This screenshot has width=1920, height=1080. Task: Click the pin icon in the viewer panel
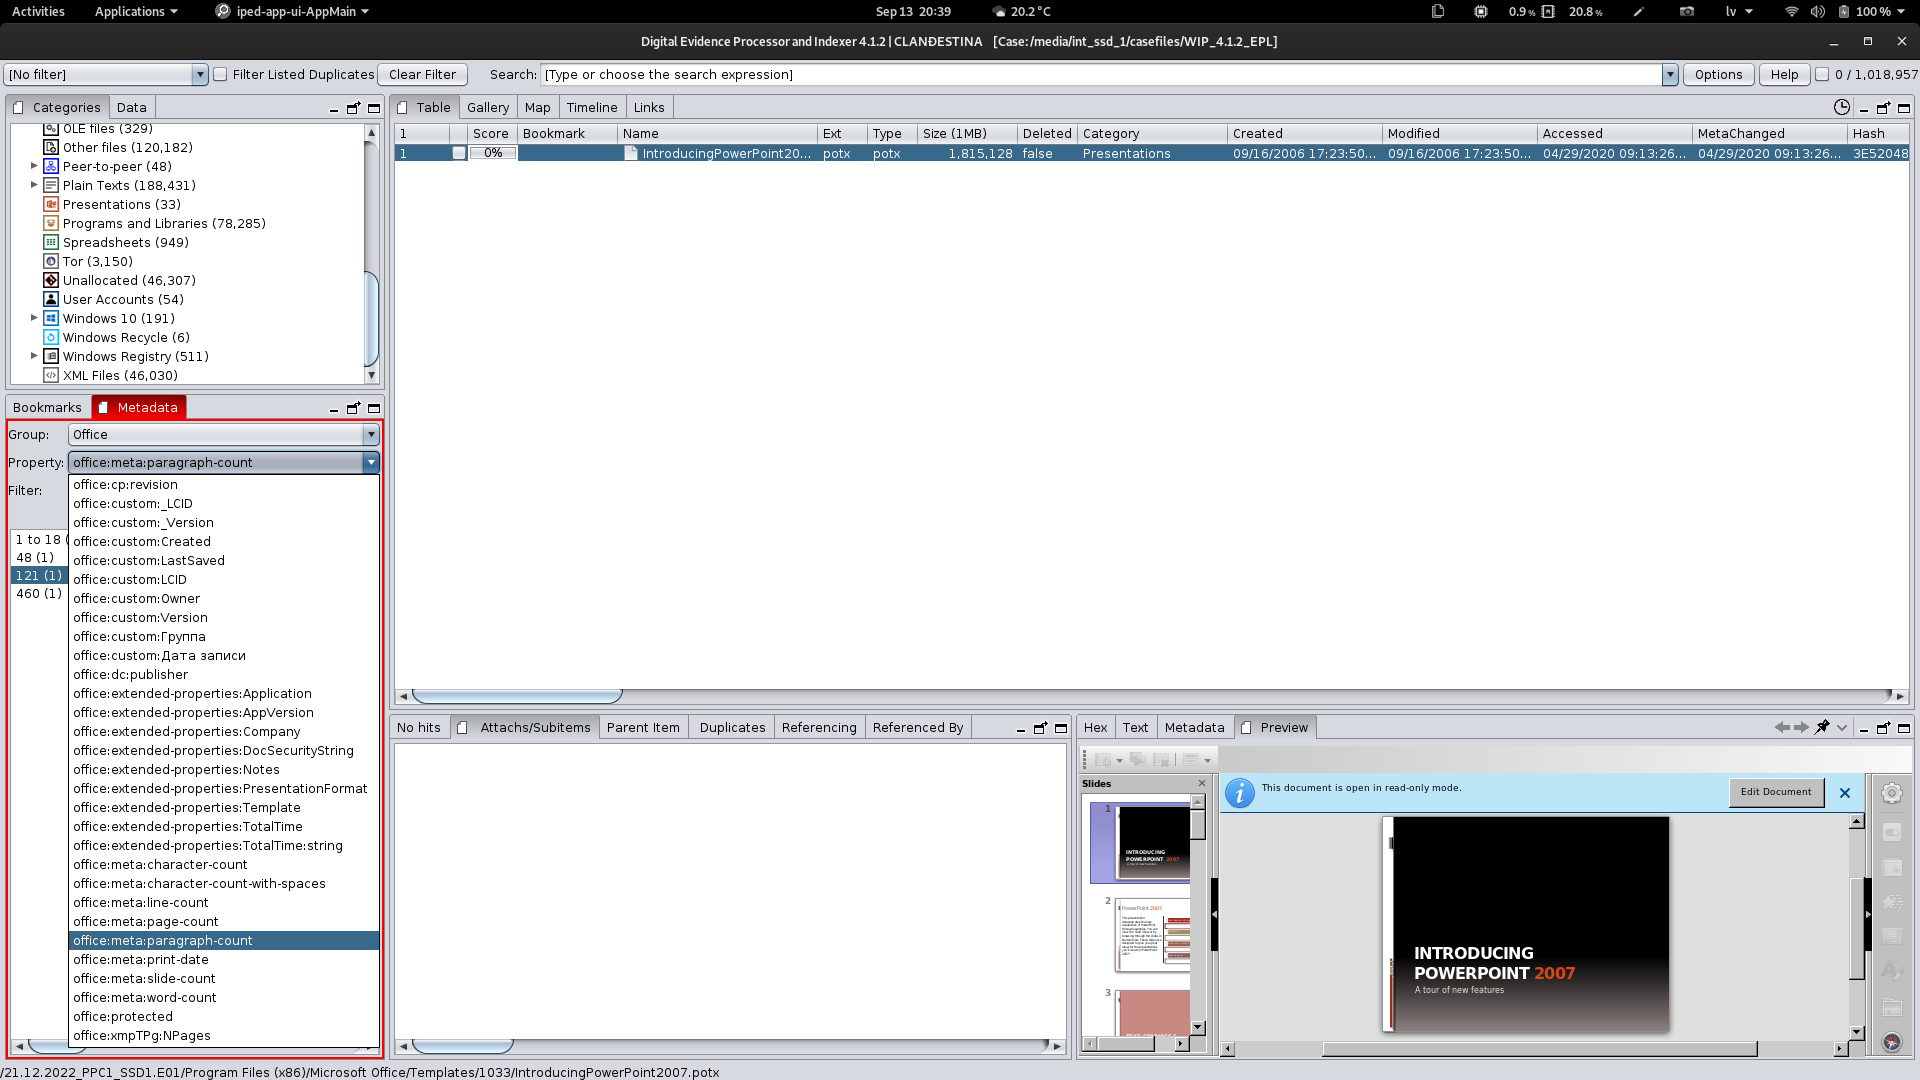point(1822,727)
